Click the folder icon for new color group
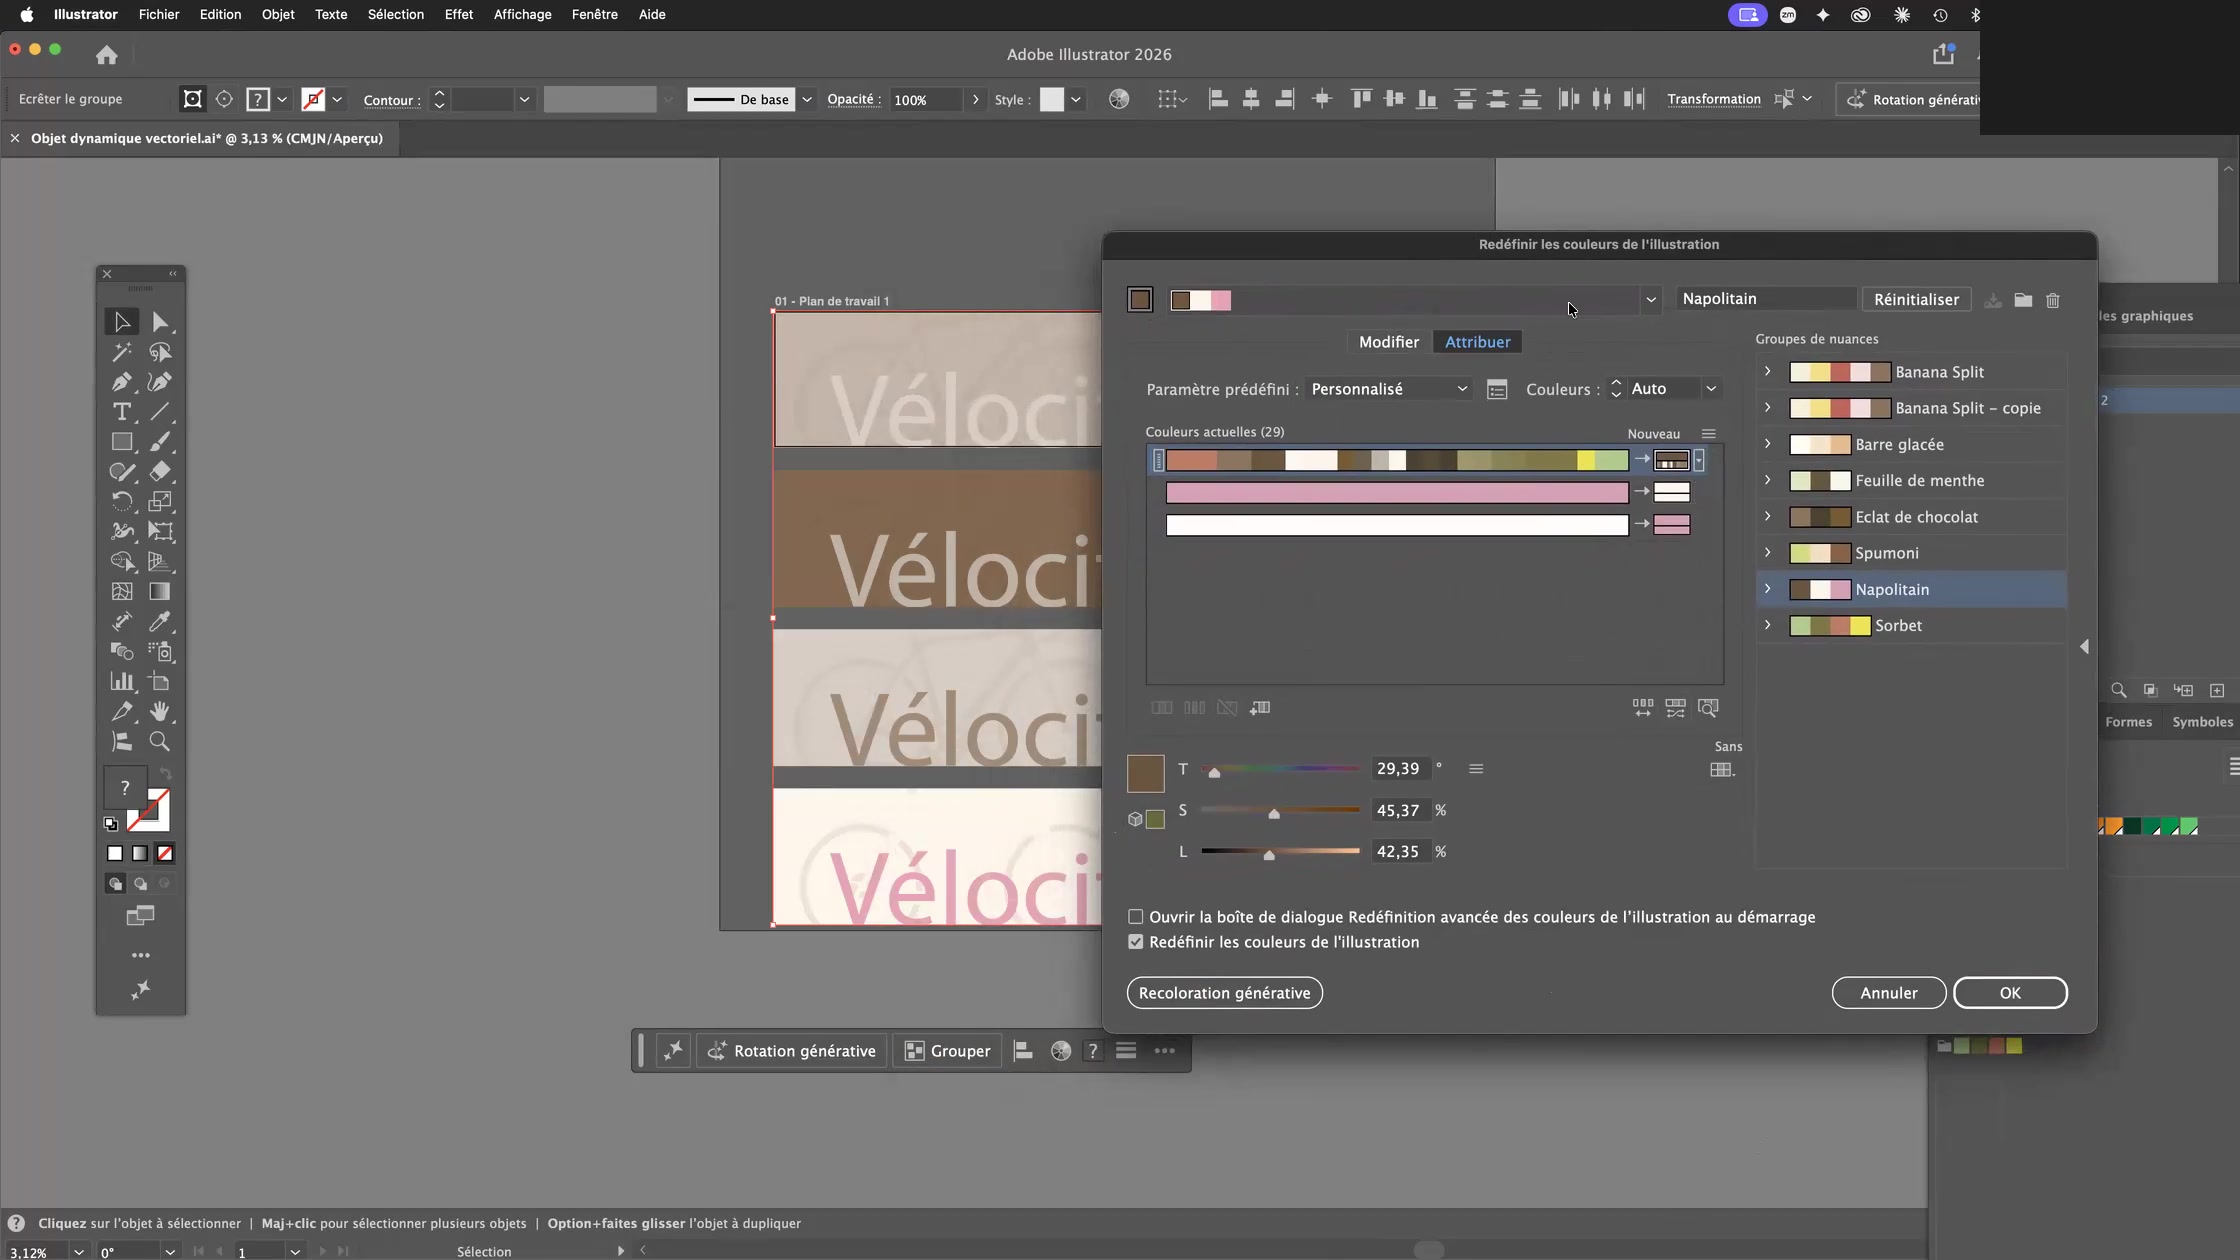The height and width of the screenshot is (1260, 2240). tap(2023, 300)
